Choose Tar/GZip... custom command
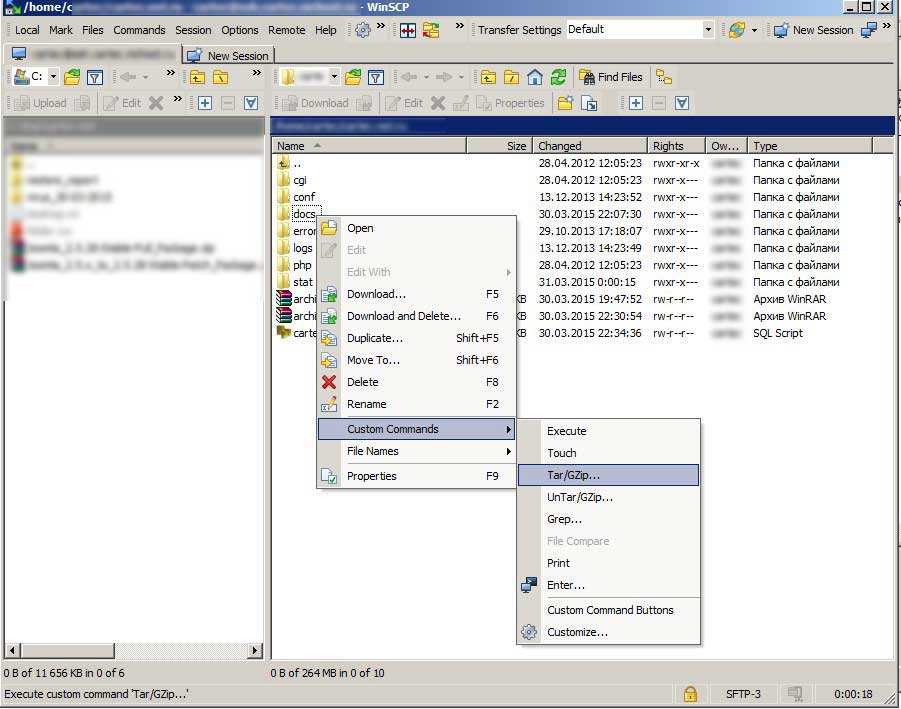901x709 pixels. coord(609,475)
